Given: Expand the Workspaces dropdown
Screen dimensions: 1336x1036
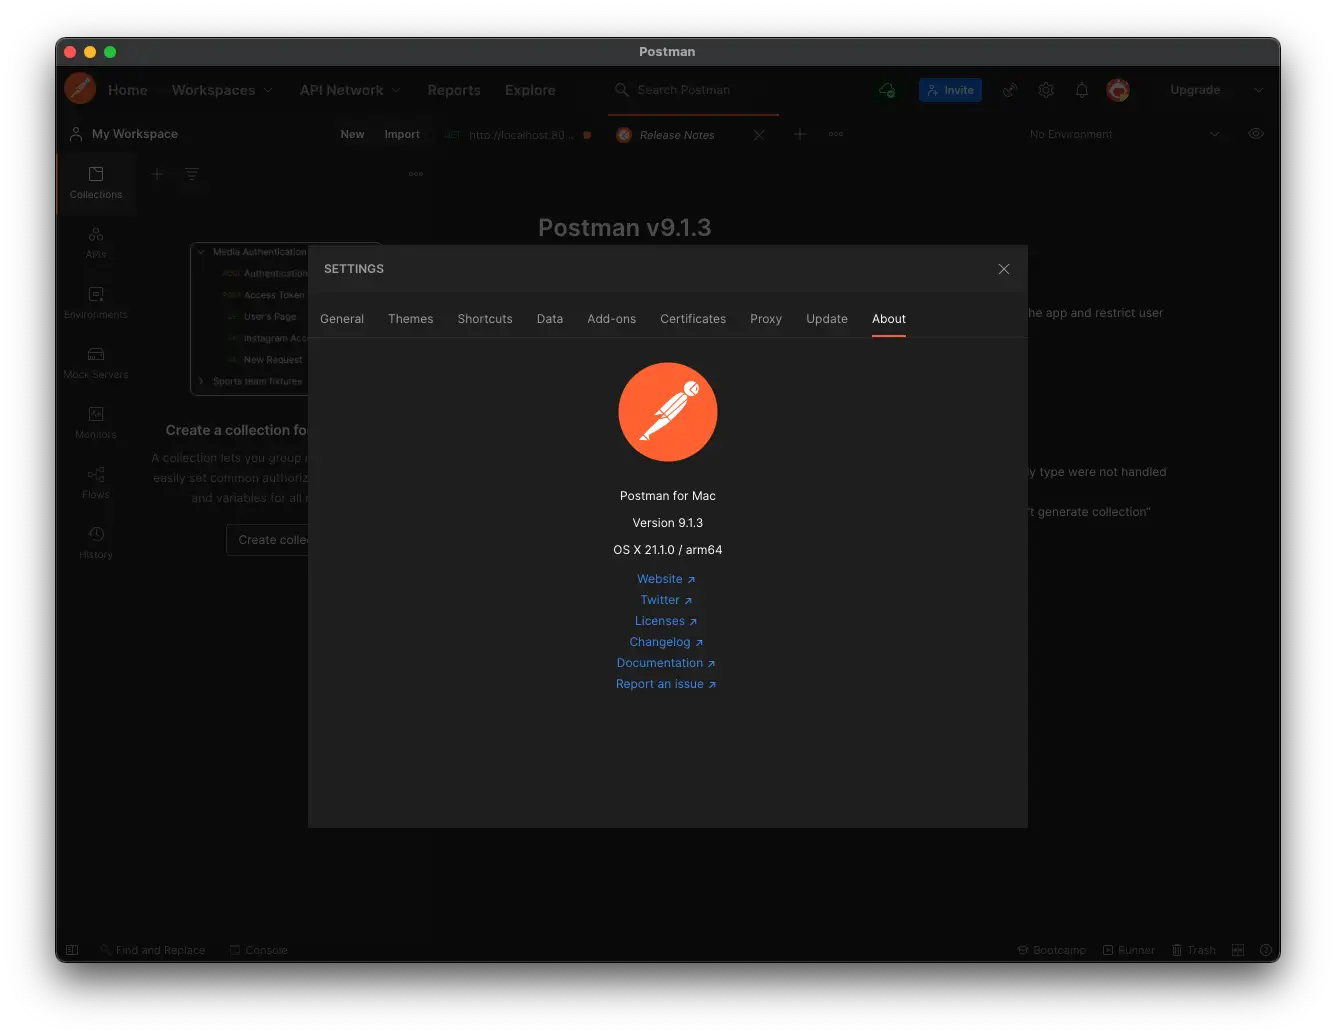Looking at the screenshot, I should (222, 90).
